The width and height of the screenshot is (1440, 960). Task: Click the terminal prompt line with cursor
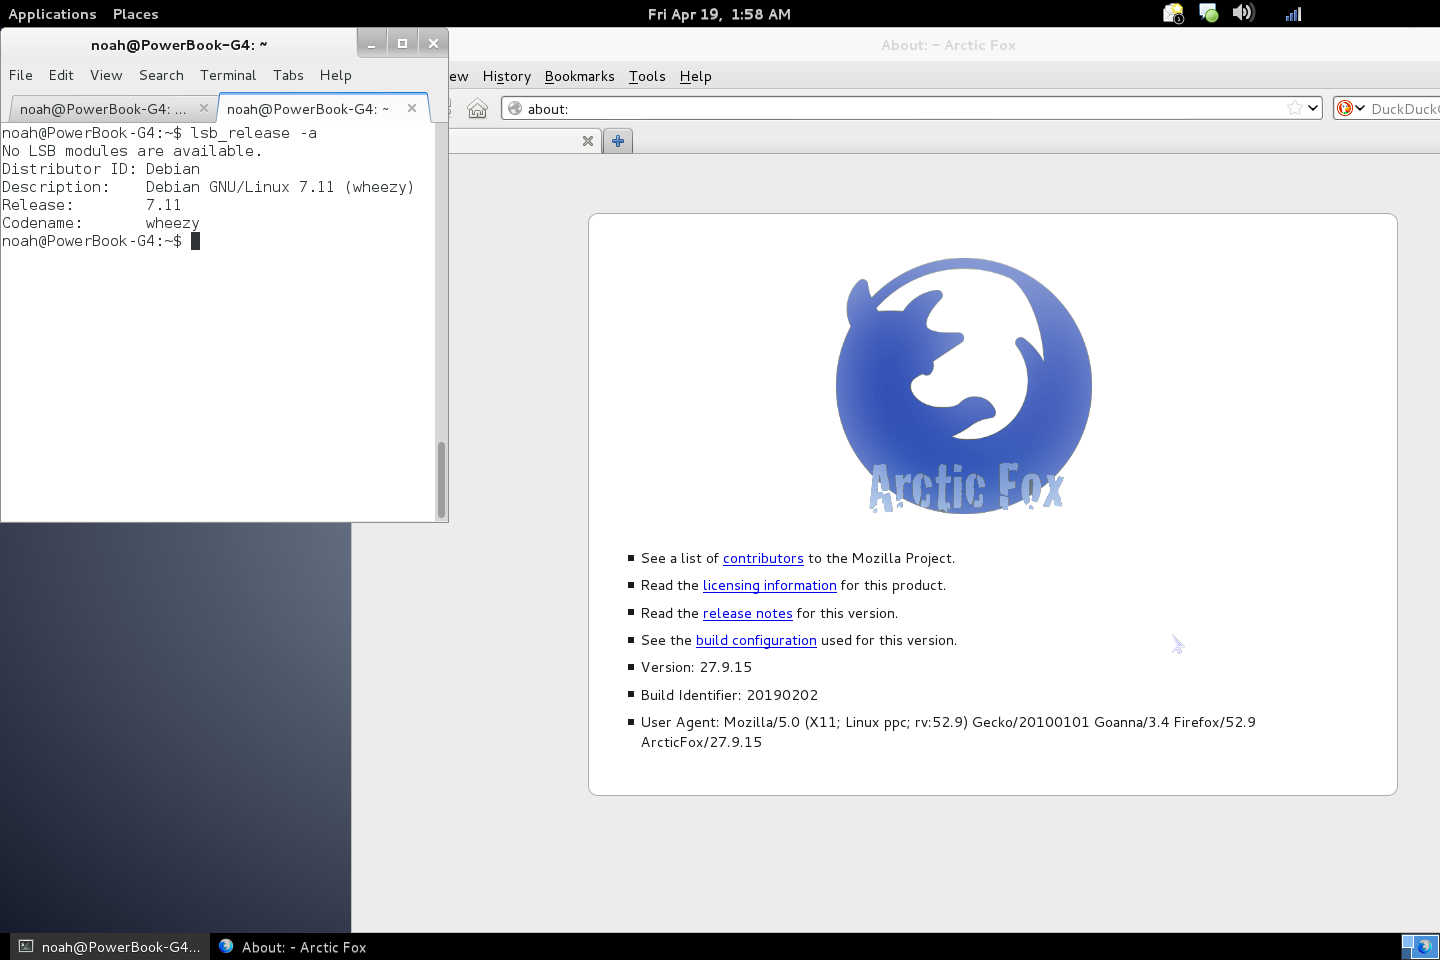click(x=101, y=241)
